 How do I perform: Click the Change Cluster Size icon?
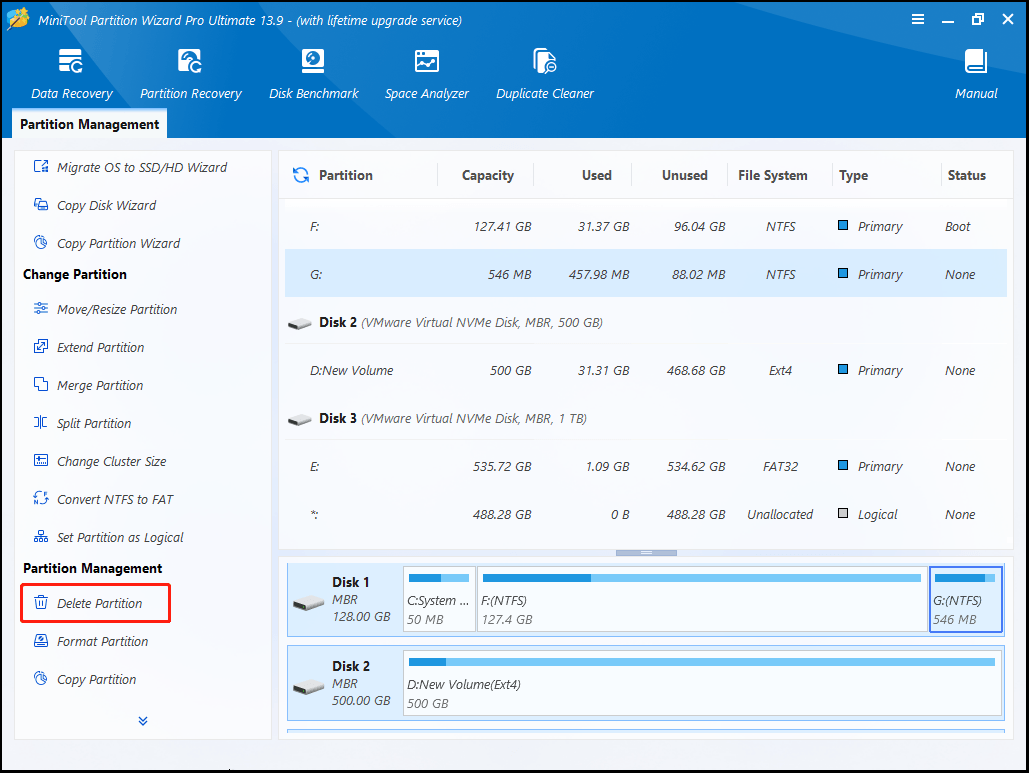click(x=41, y=461)
